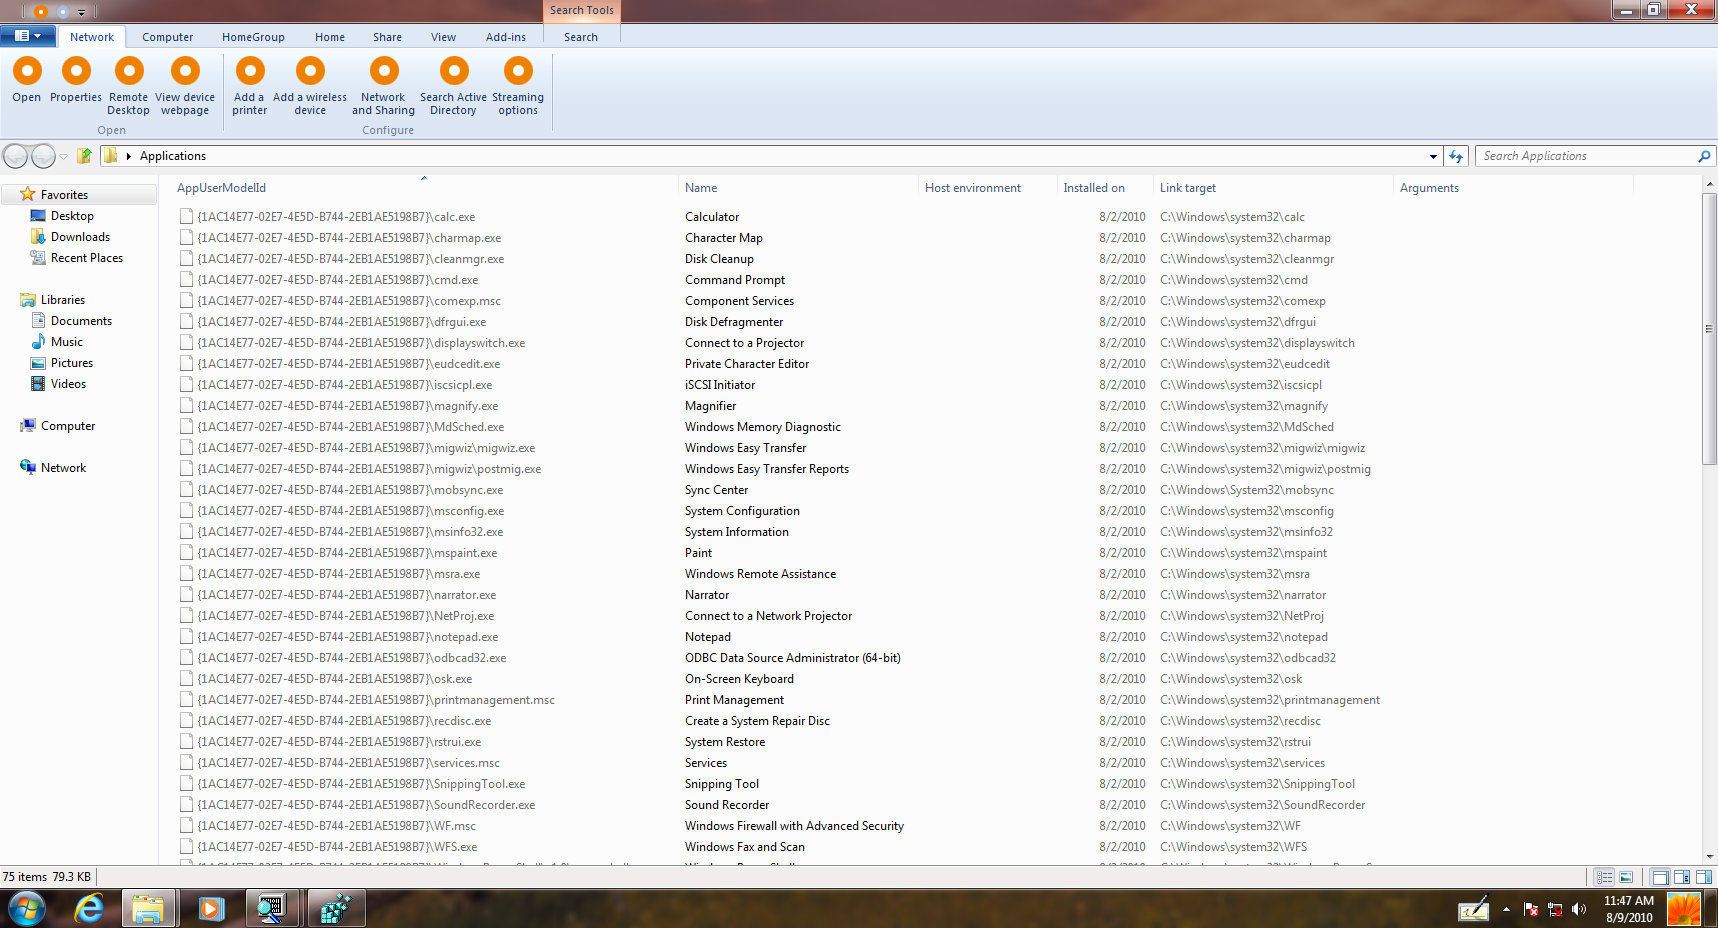This screenshot has width=1718, height=928.
Task: Click the taskbar clock
Action: pos(1629,909)
